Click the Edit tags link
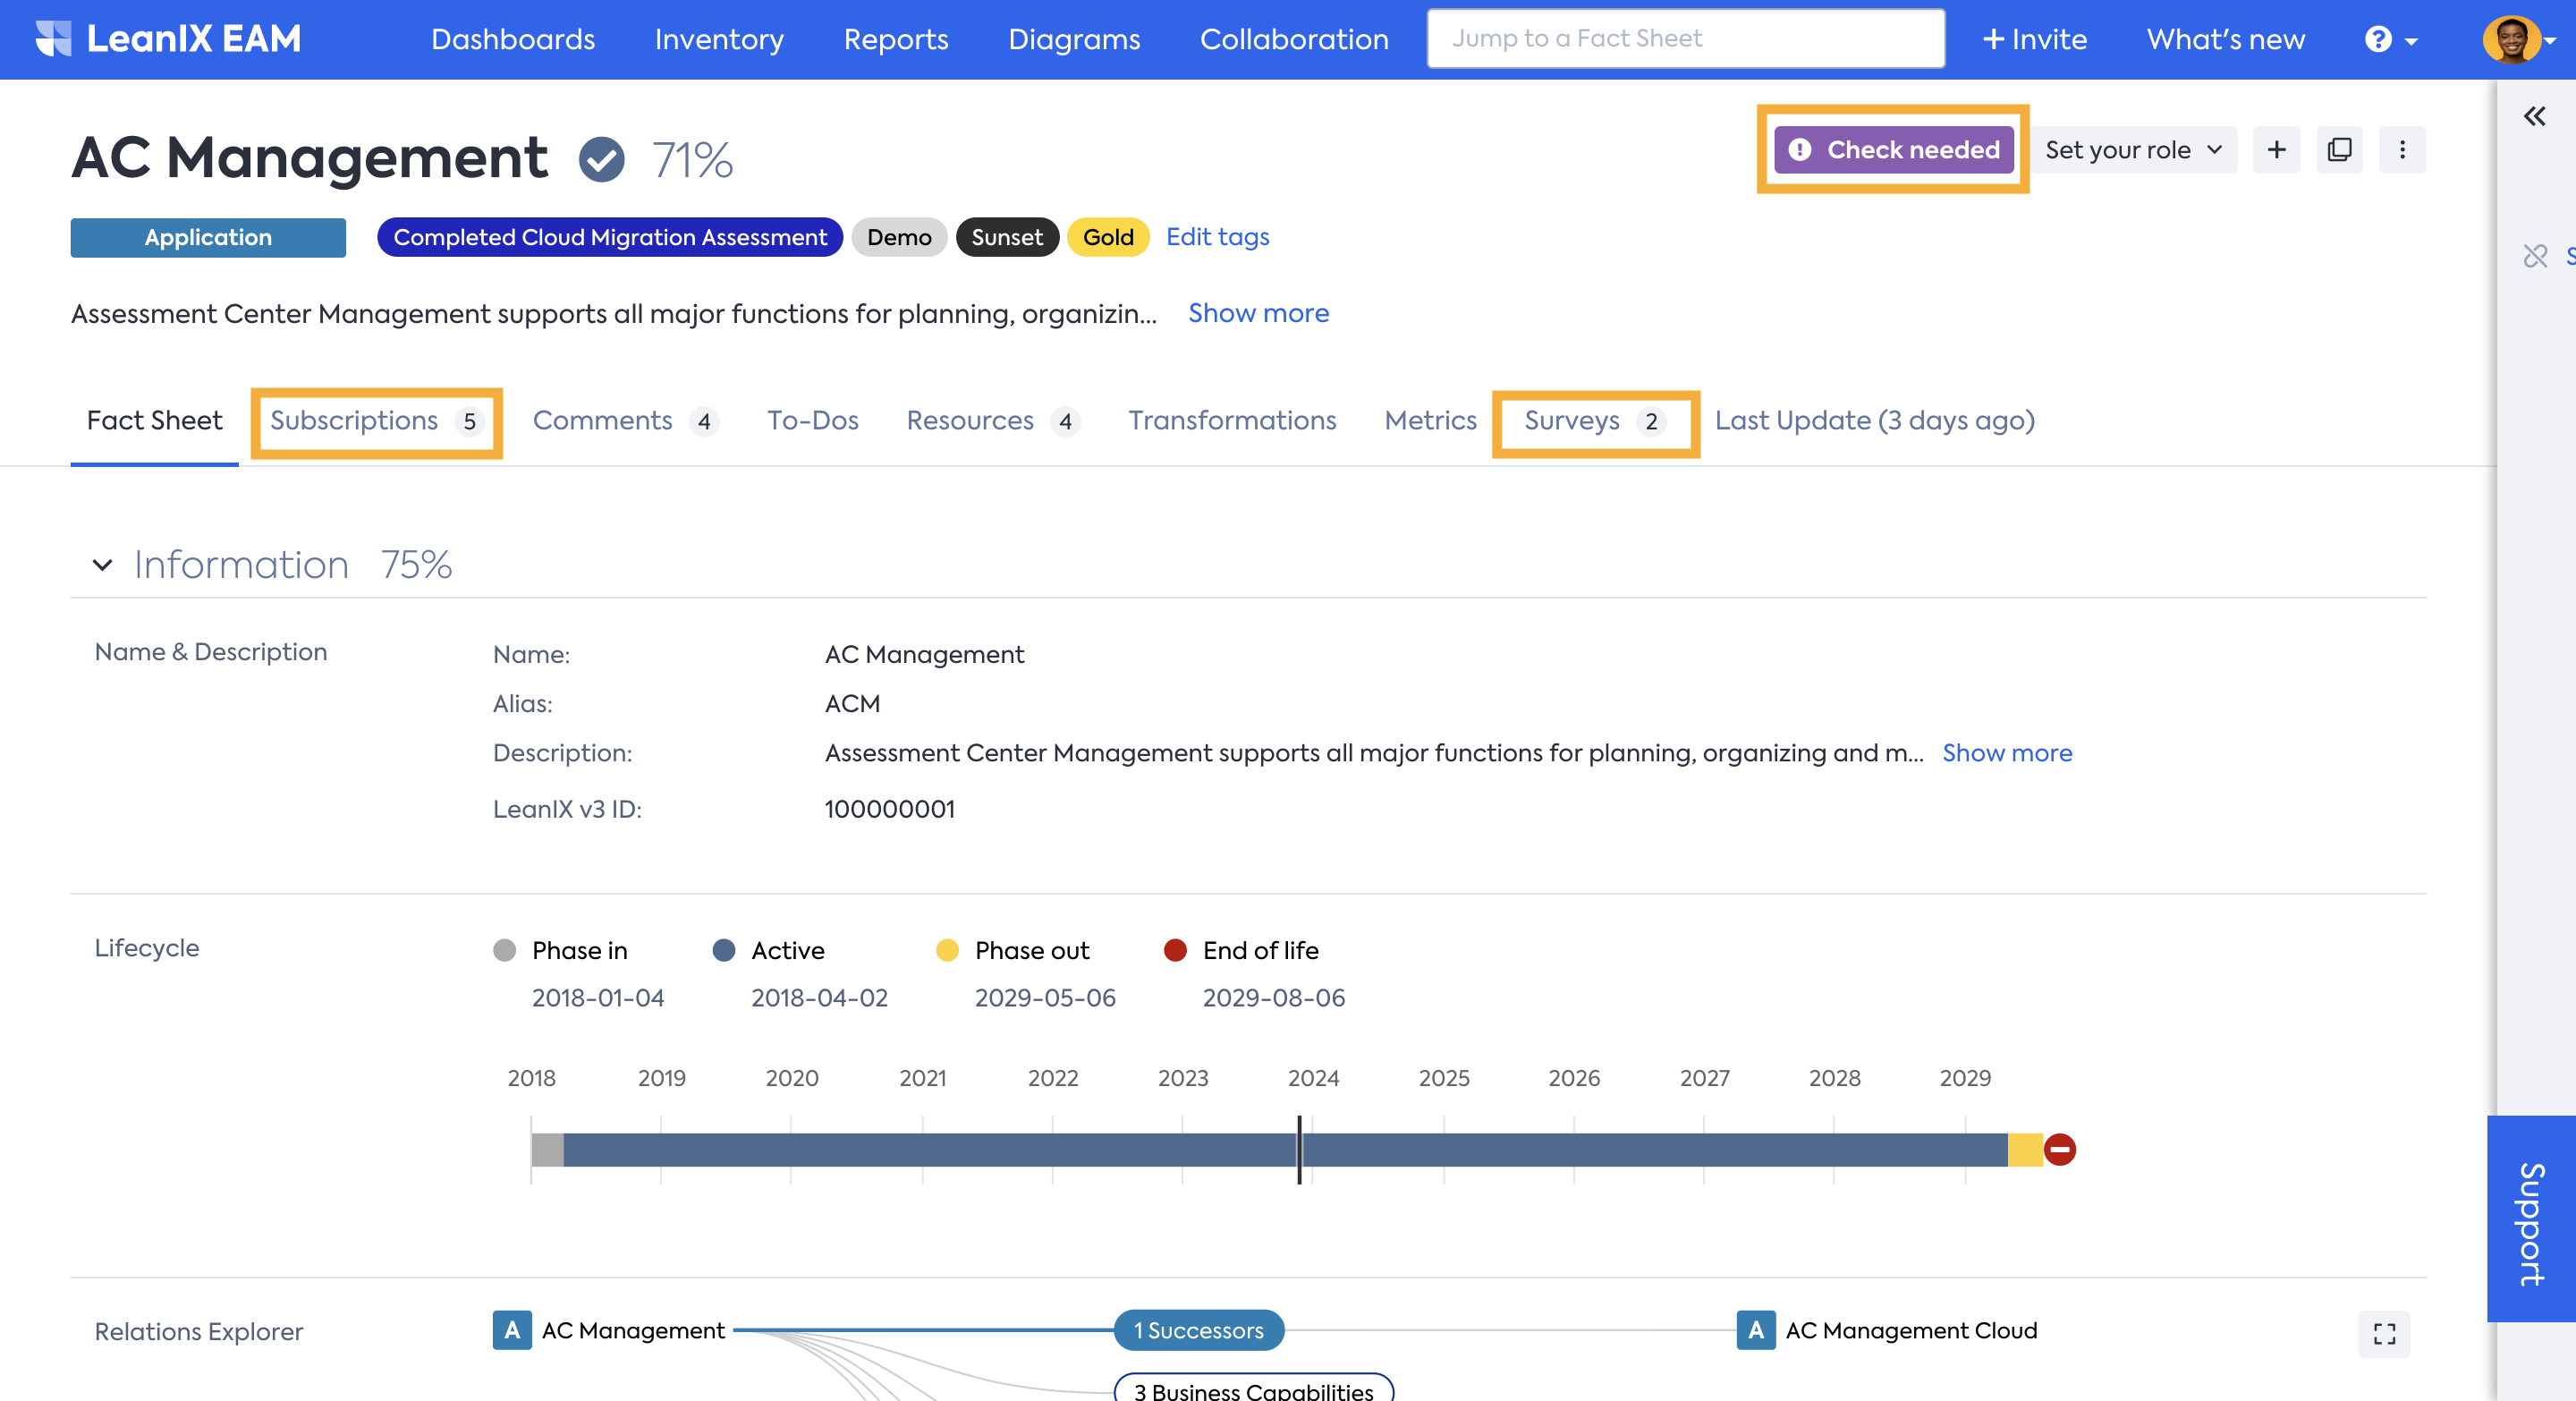The image size is (2576, 1401). coord(1217,236)
